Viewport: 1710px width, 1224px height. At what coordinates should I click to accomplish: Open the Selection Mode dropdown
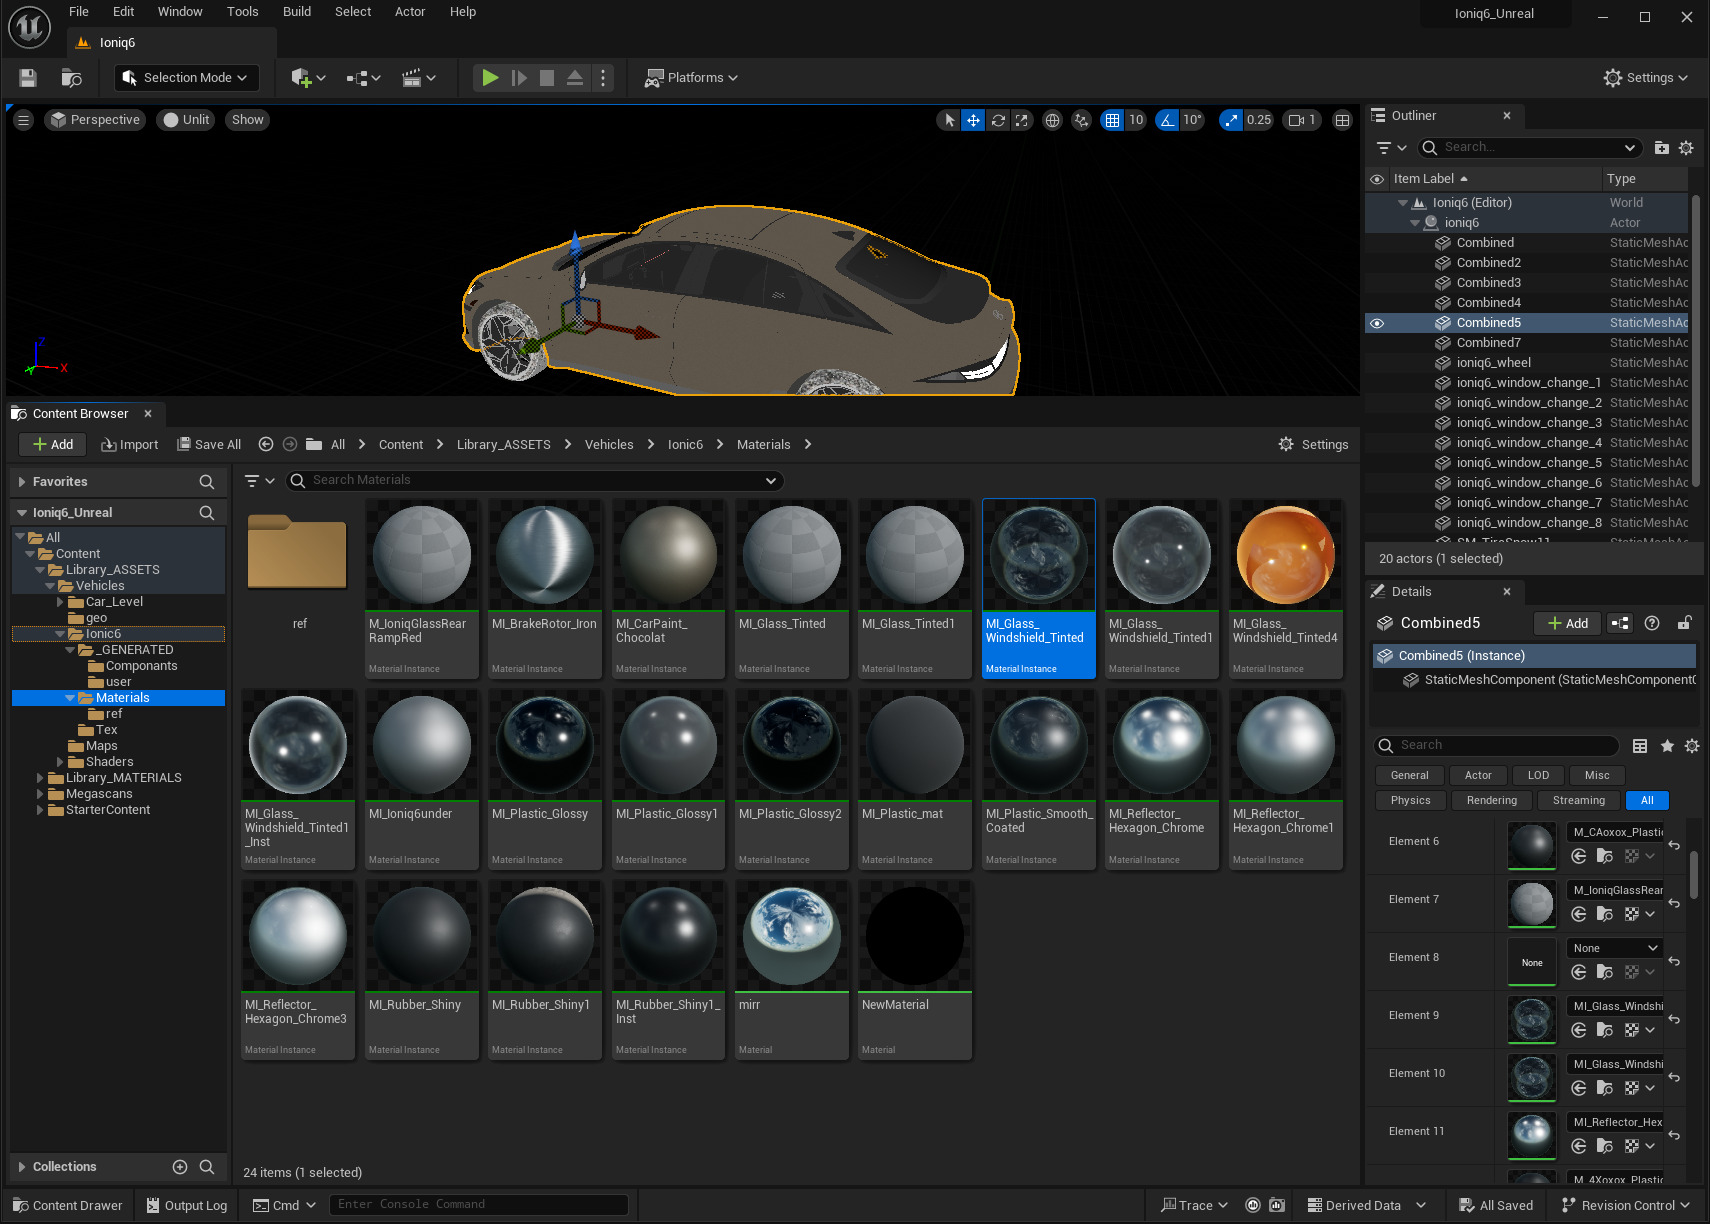click(x=186, y=78)
